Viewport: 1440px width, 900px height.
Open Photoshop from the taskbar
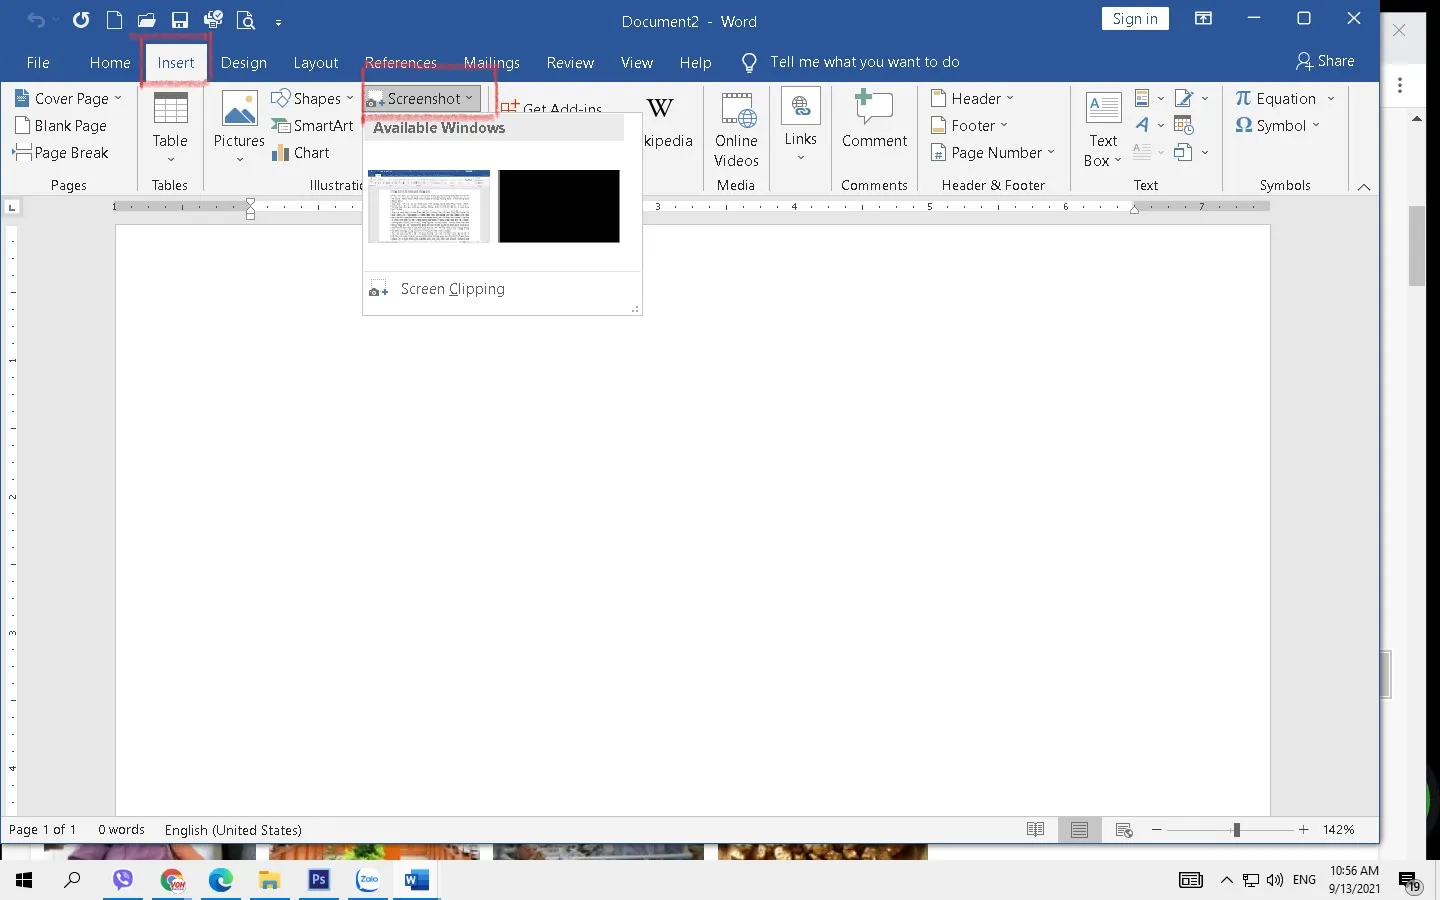click(x=319, y=880)
